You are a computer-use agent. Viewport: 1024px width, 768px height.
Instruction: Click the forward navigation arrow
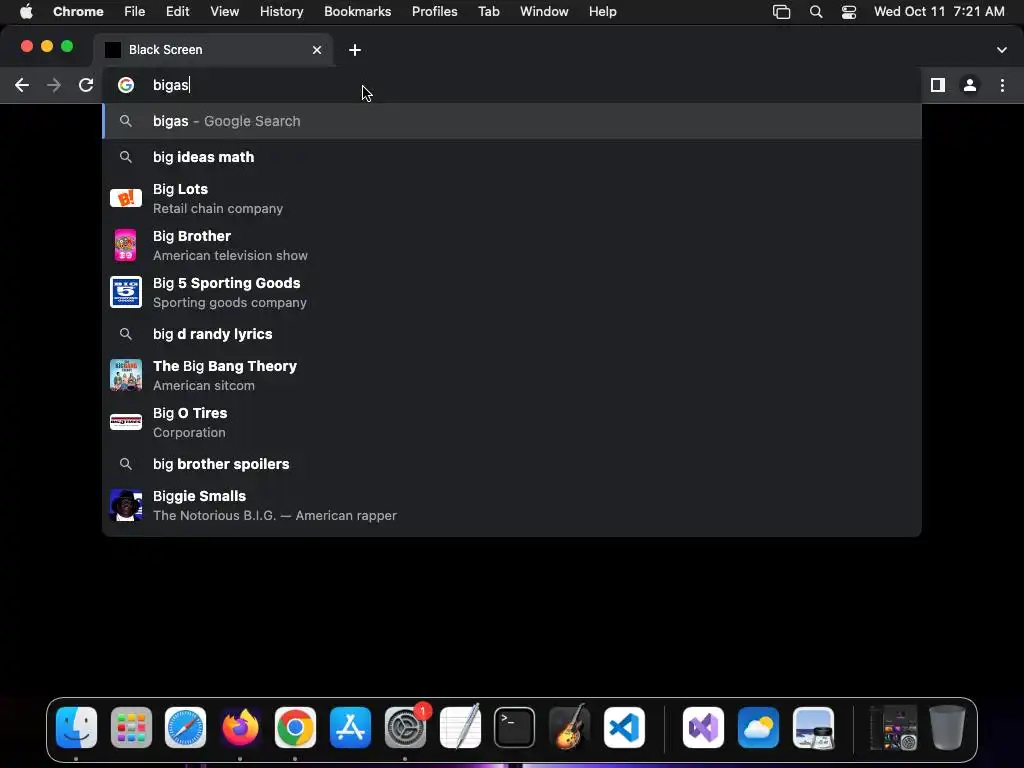(54, 85)
